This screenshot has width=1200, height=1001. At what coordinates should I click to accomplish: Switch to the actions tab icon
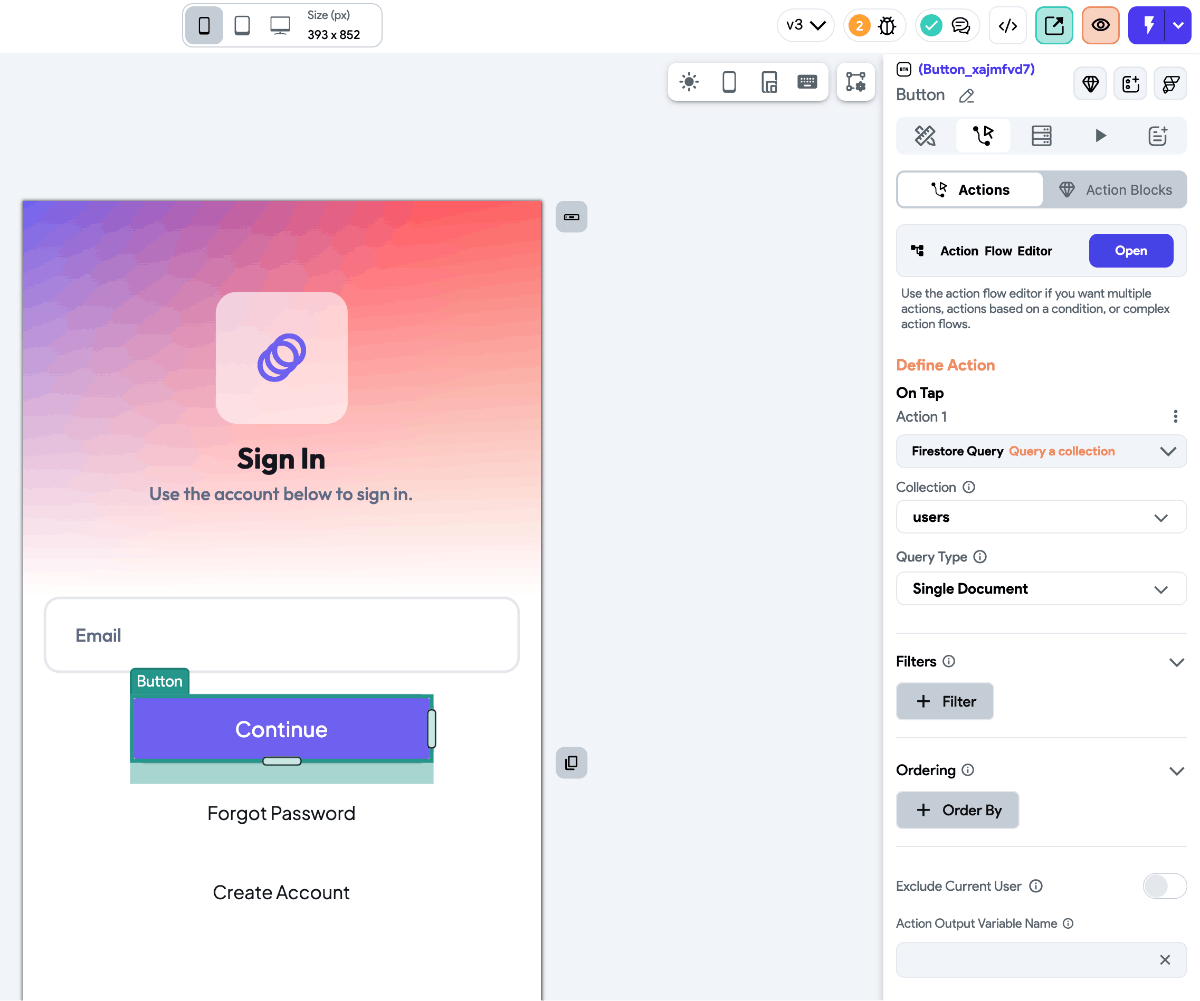point(983,136)
